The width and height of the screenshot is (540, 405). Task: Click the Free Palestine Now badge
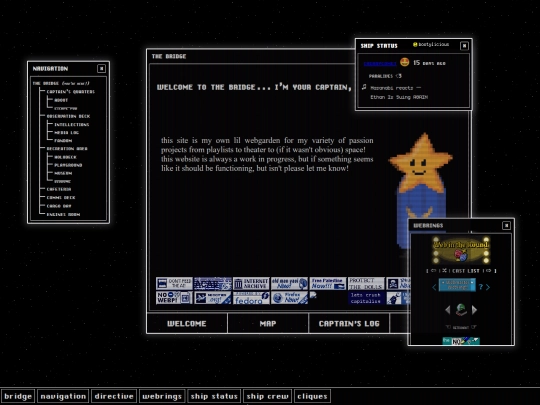(x=328, y=283)
